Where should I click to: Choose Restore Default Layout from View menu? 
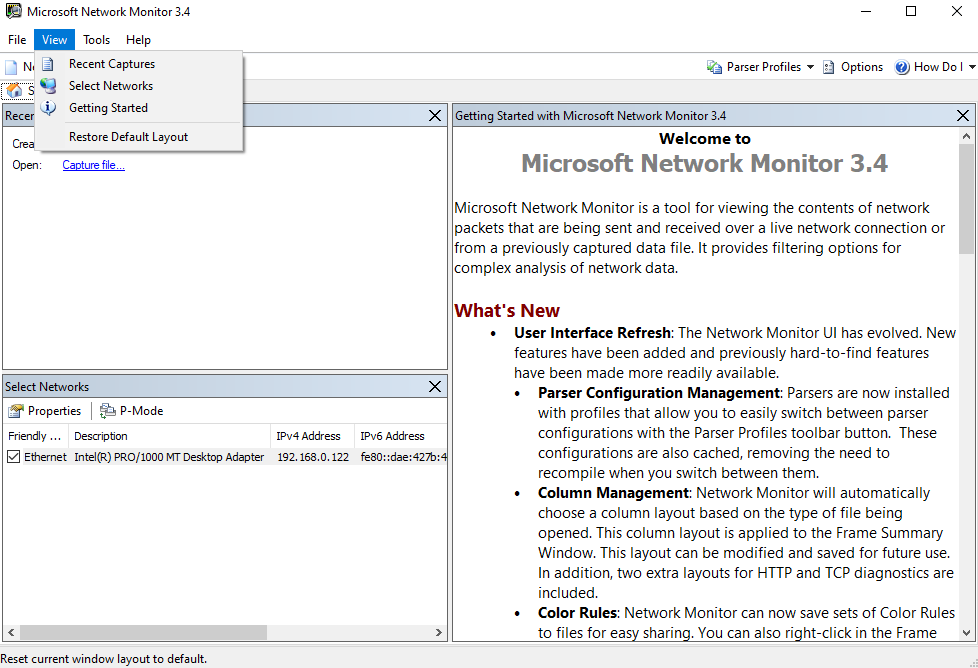[128, 137]
